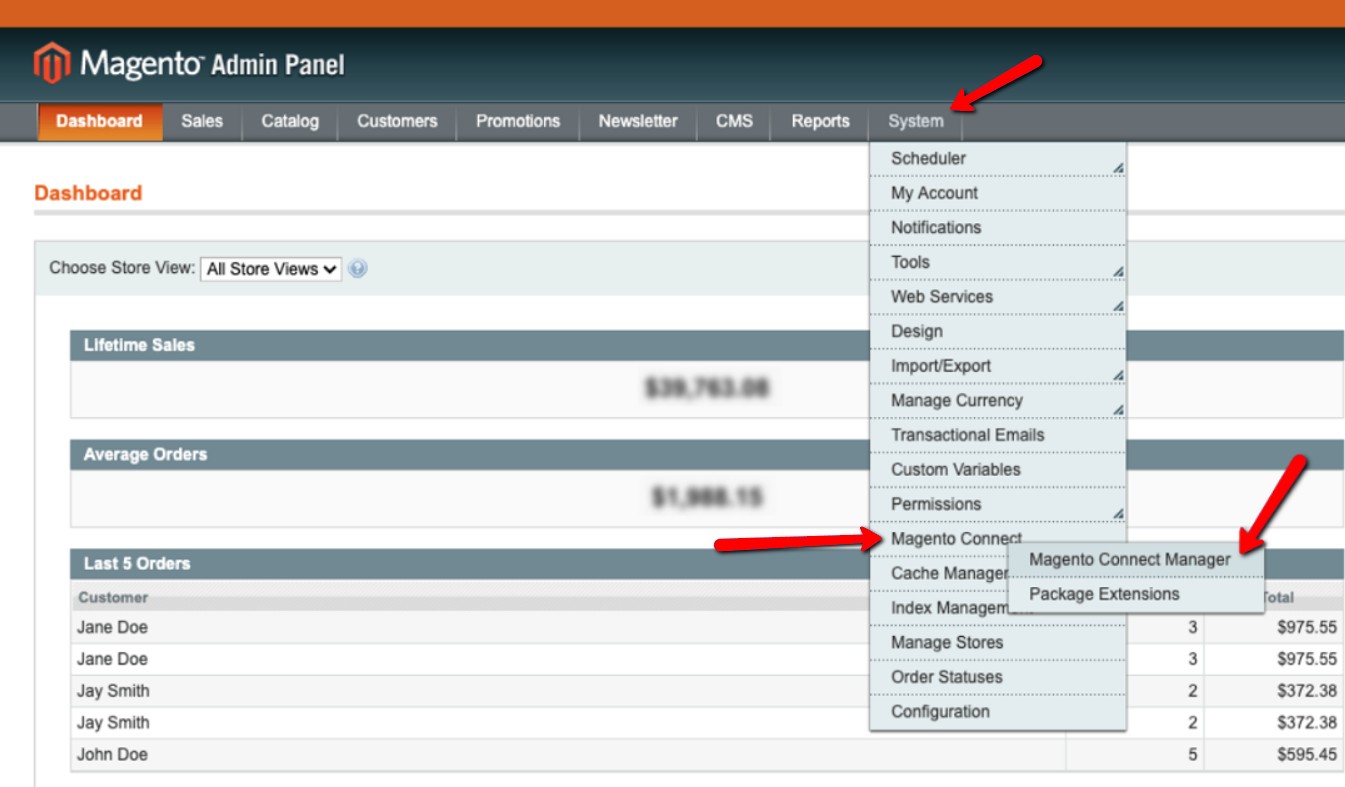Open the Catalog menu
Screen dimensions: 1345x787
[290, 122]
